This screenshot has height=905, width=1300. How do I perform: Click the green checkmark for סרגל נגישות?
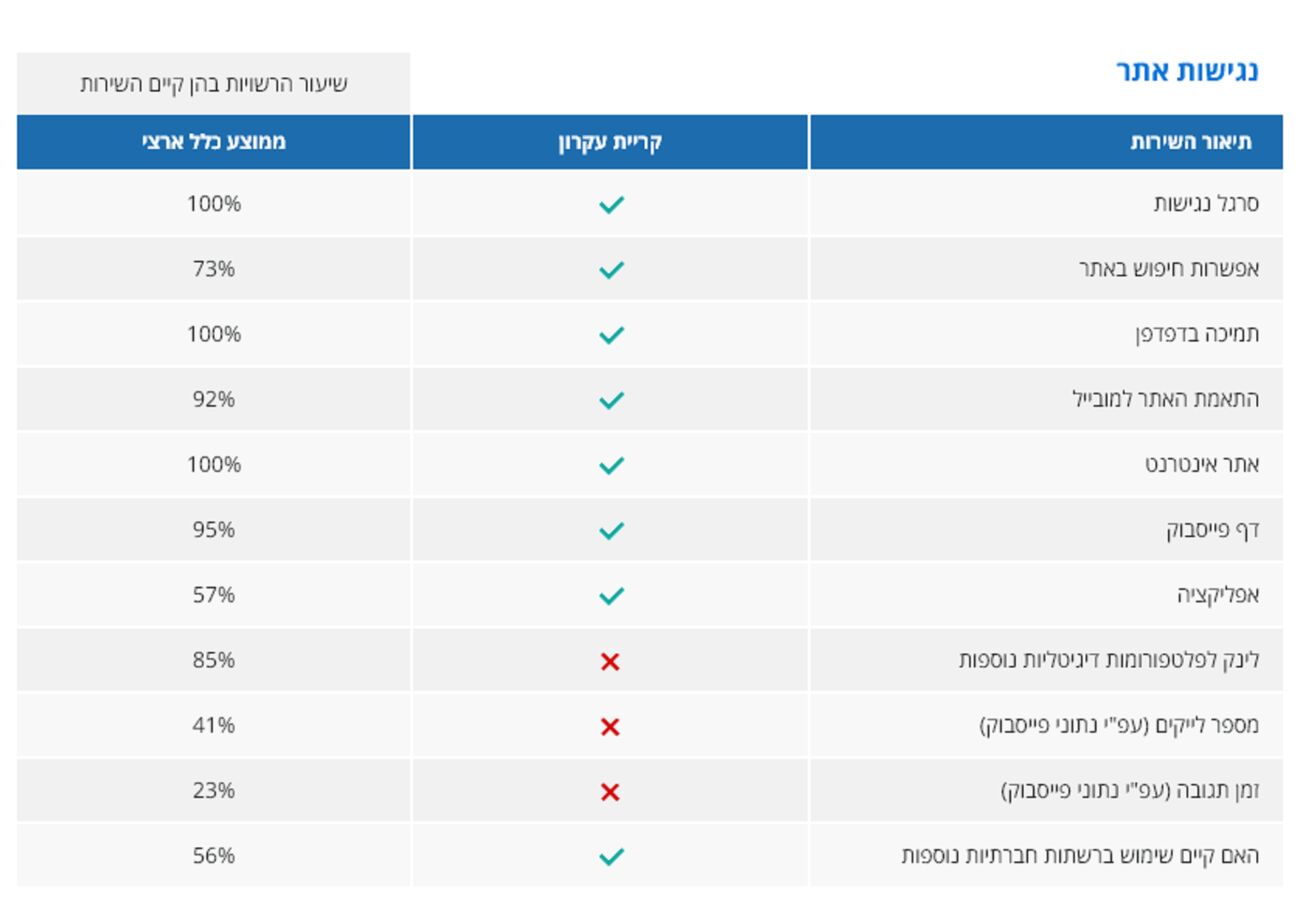611,204
